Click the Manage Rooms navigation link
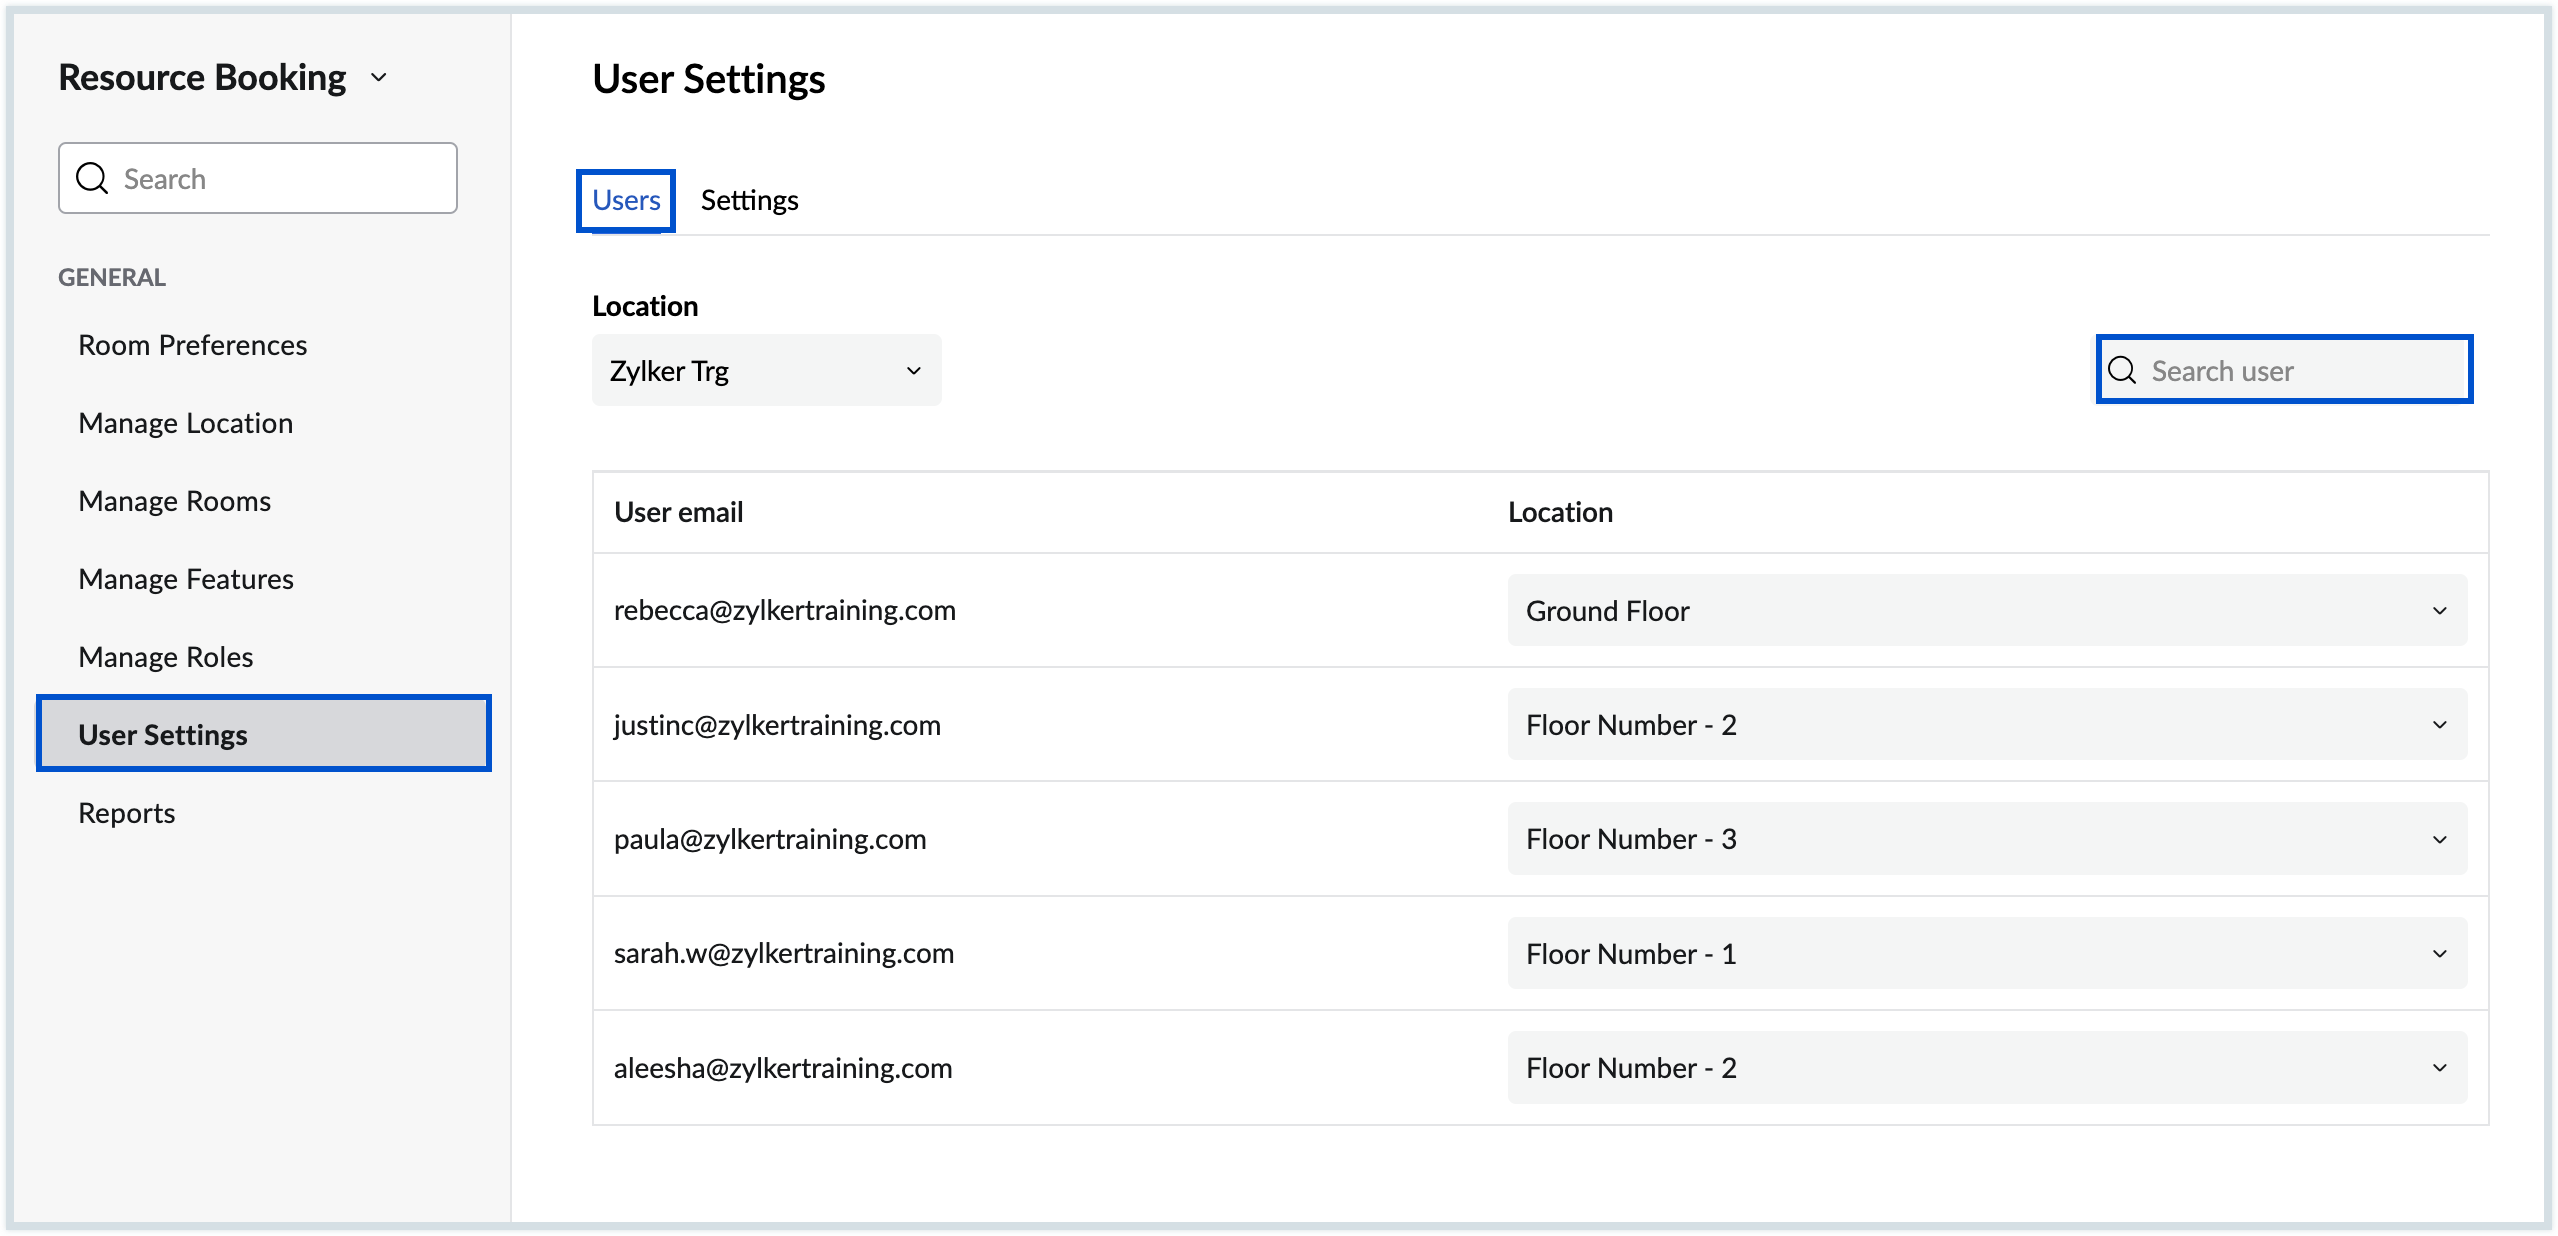 176,499
